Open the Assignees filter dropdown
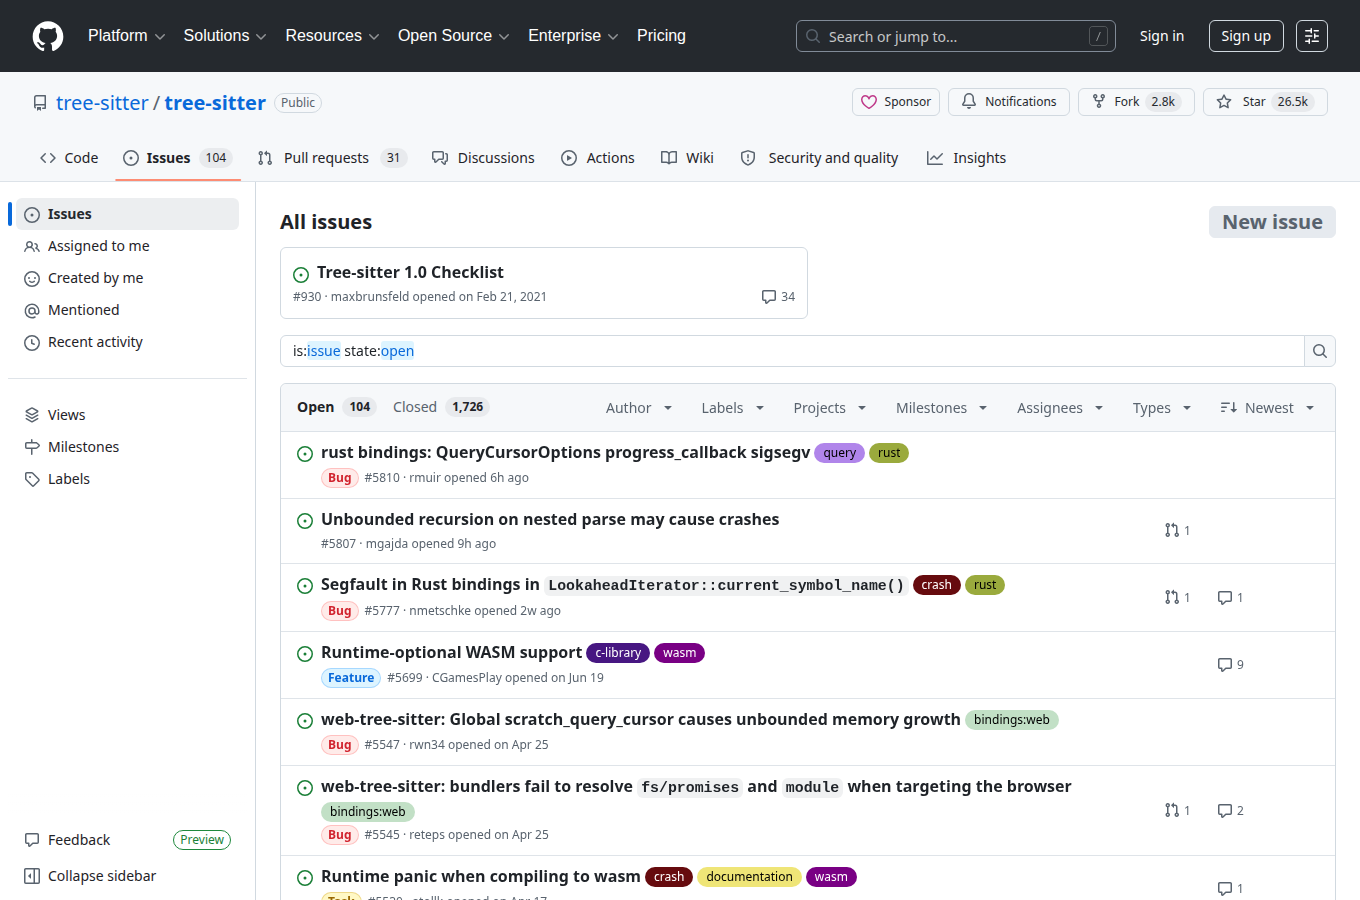Image resolution: width=1360 pixels, height=900 pixels. tap(1060, 408)
